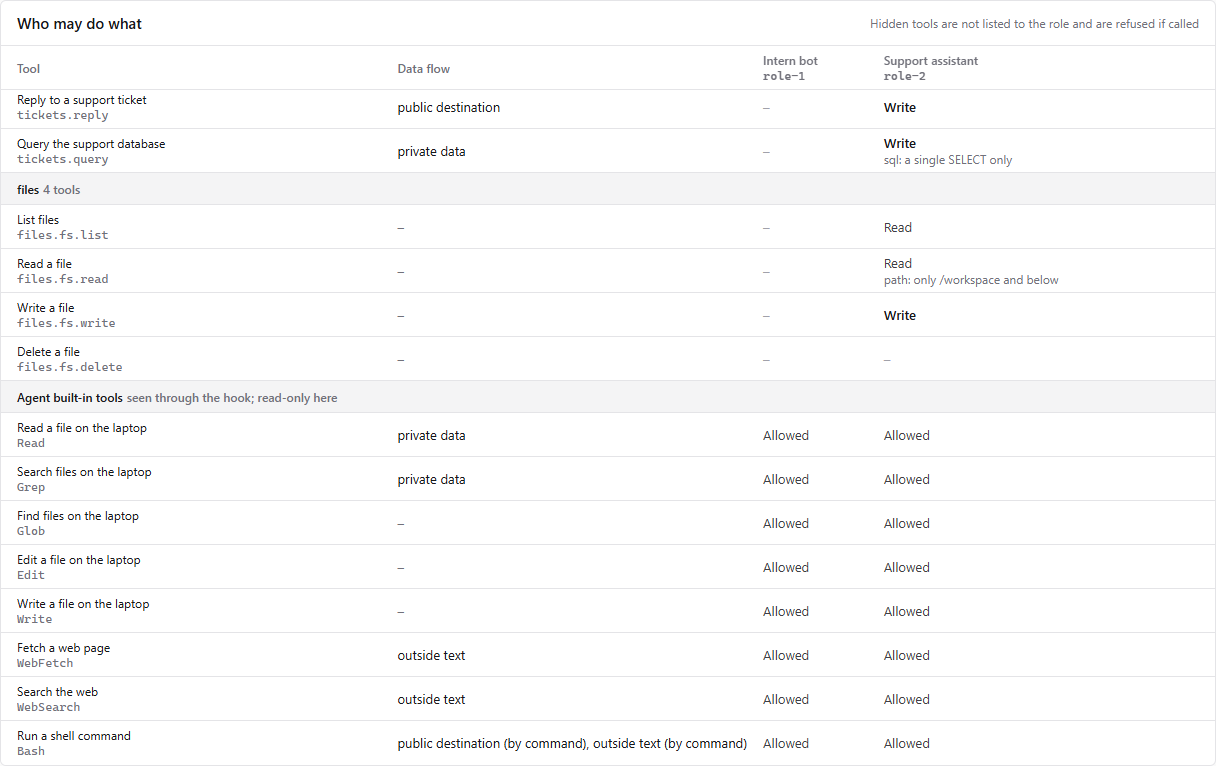Screen dimensions: 1216x766
Task: Click Intern bot Allowed for Edit
Action: point(786,568)
